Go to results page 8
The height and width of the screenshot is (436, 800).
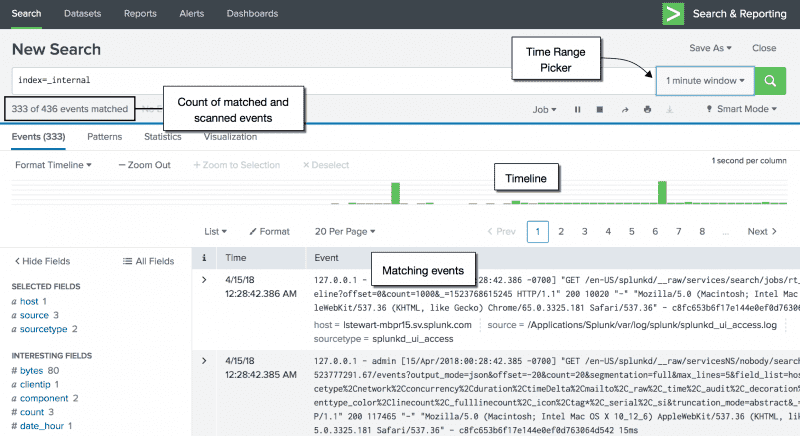702,232
